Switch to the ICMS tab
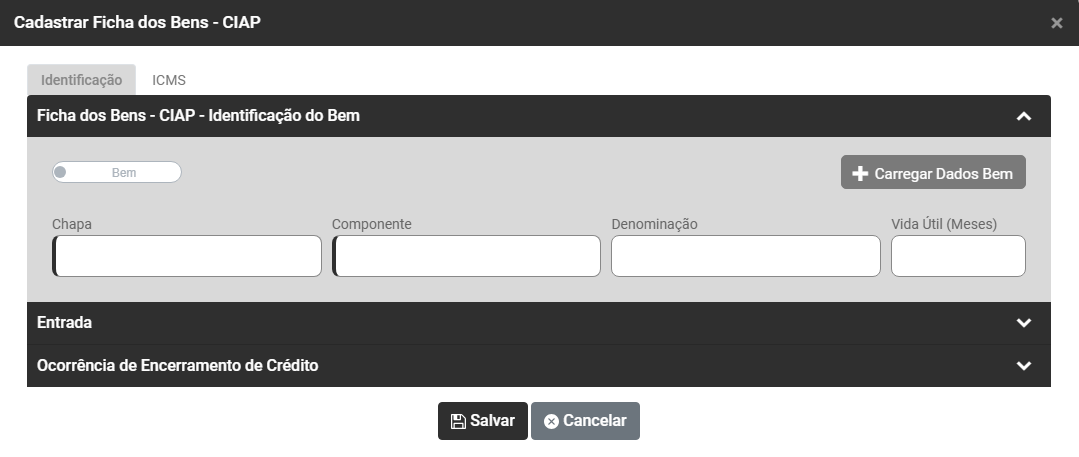Viewport: 1079px width, 457px height. pos(169,80)
